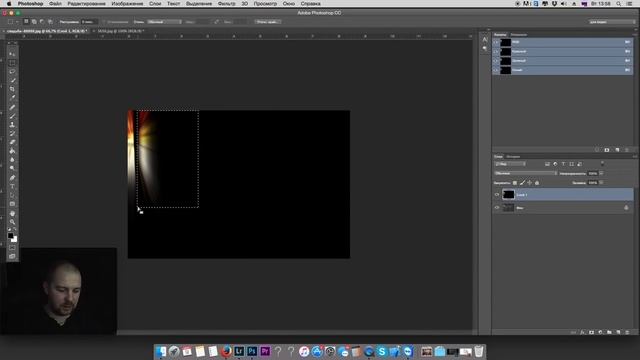Image resolution: width=640 pixels, height=360 pixels.
Task: Open the Layers panel flyout menu
Action: point(635,156)
